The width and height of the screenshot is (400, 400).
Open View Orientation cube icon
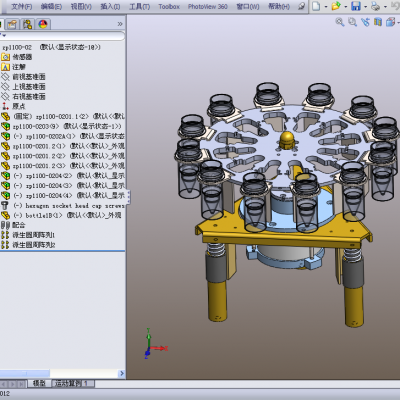point(390,22)
